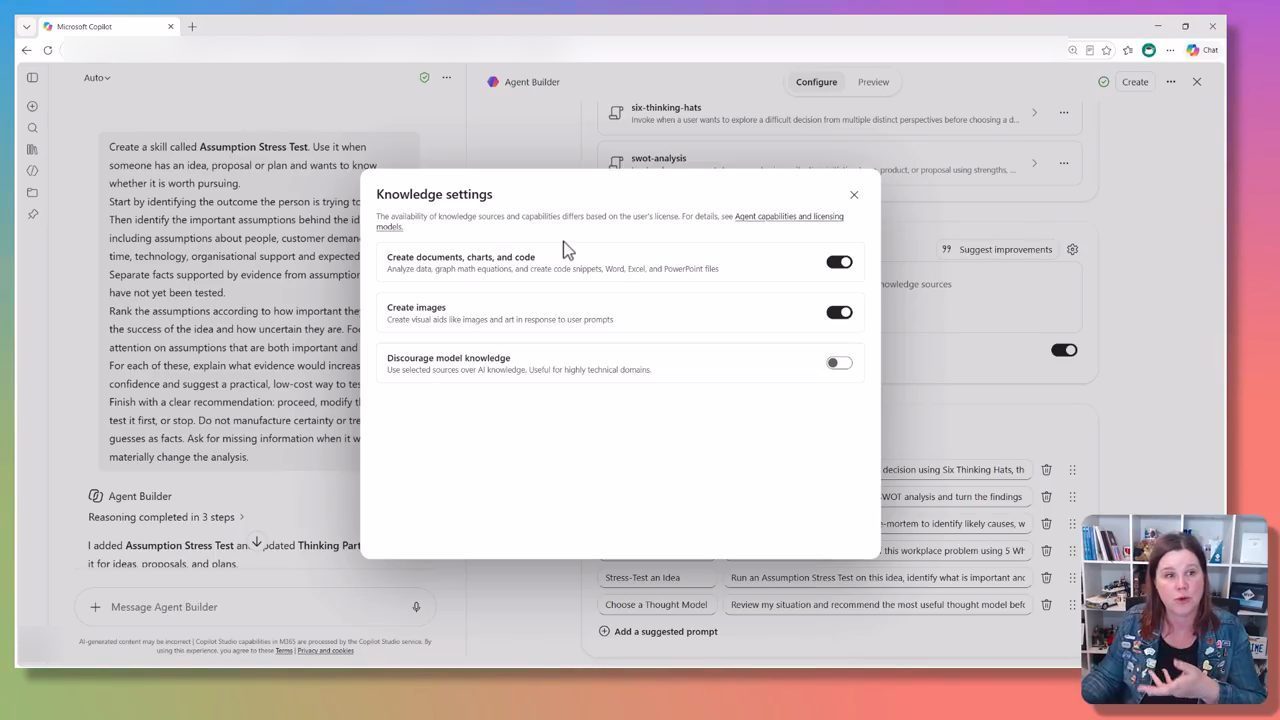Delete the Stress-Test an Idea prompt
This screenshot has width=1280, height=720.
pyautogui.click(x=1046, y=577)
